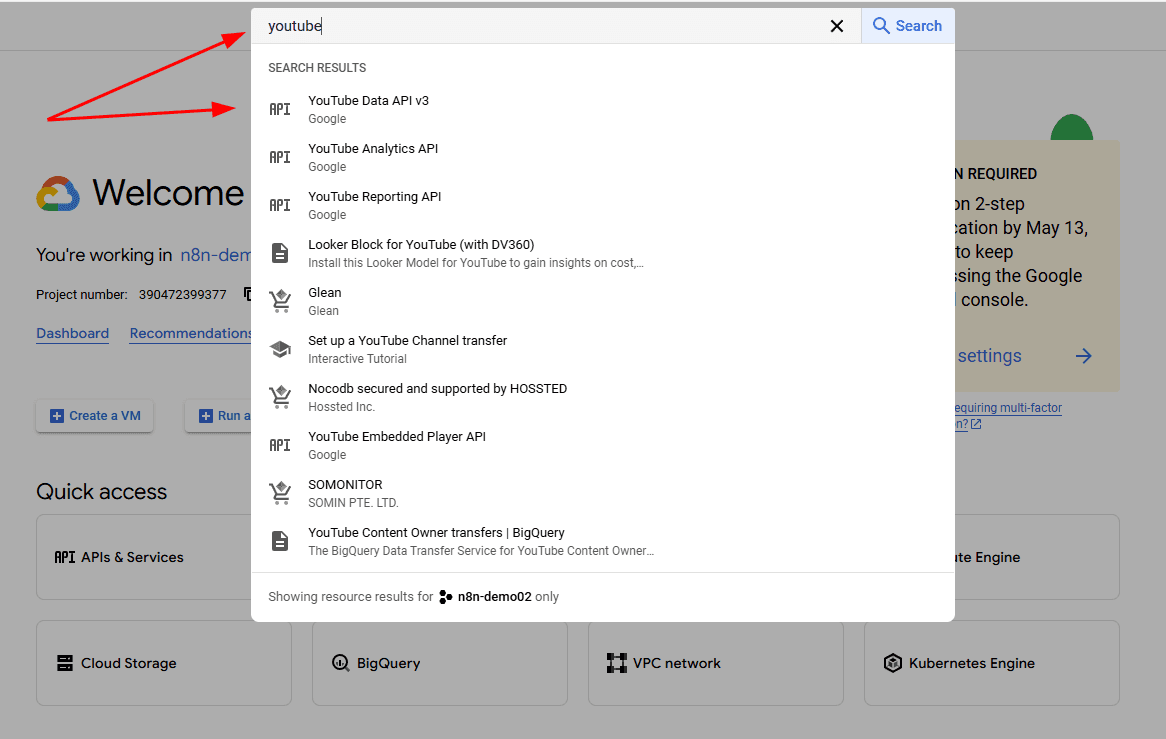Image resolution: width=1166 pixels, height=739 pixels.
Task: Click the project dots icon beside n8n-demo02
Action: (445, 597)
